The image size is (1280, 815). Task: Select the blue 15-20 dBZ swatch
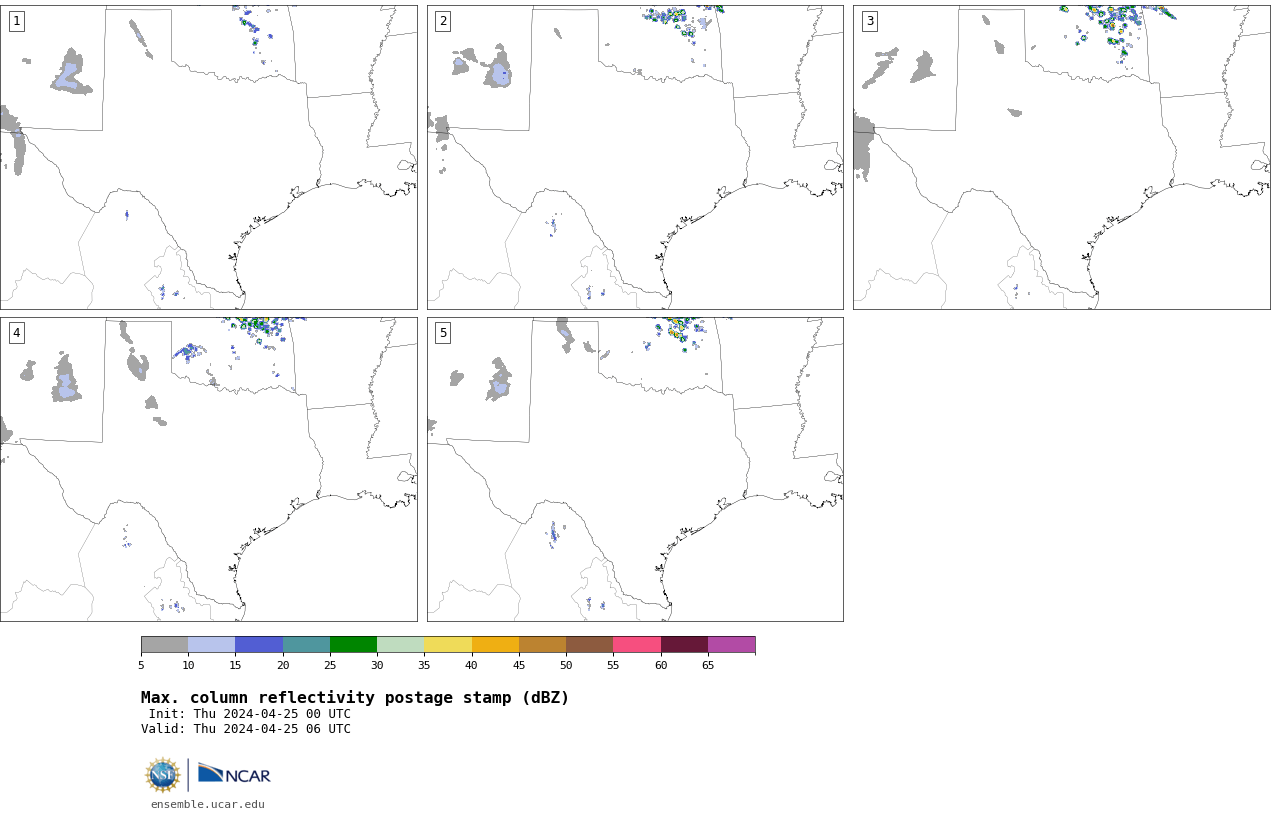pyautogui.click(x=259, y=644)
